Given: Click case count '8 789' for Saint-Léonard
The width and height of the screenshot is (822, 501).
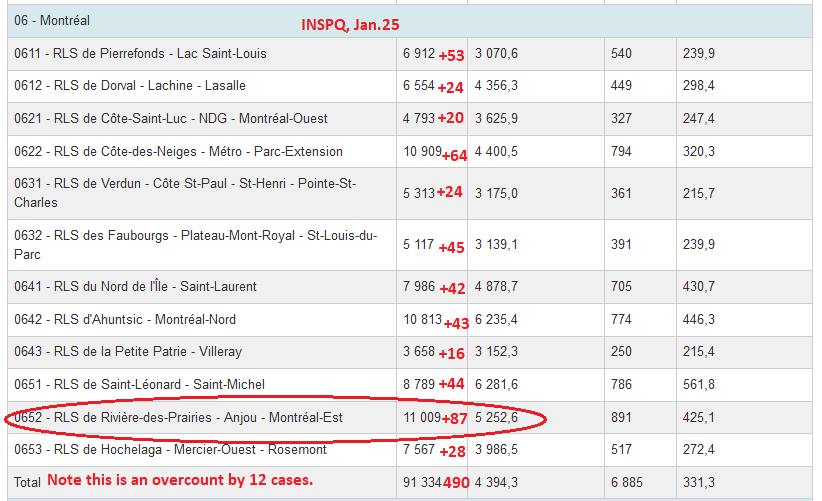Looking at the screenshot, I should click(x=419, y=384).
